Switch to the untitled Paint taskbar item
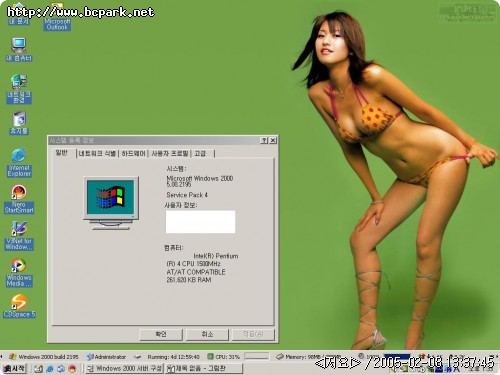Image resolution: width=500 pixels, height=375 pixels. pyautogui.click(x=204, y=369)
